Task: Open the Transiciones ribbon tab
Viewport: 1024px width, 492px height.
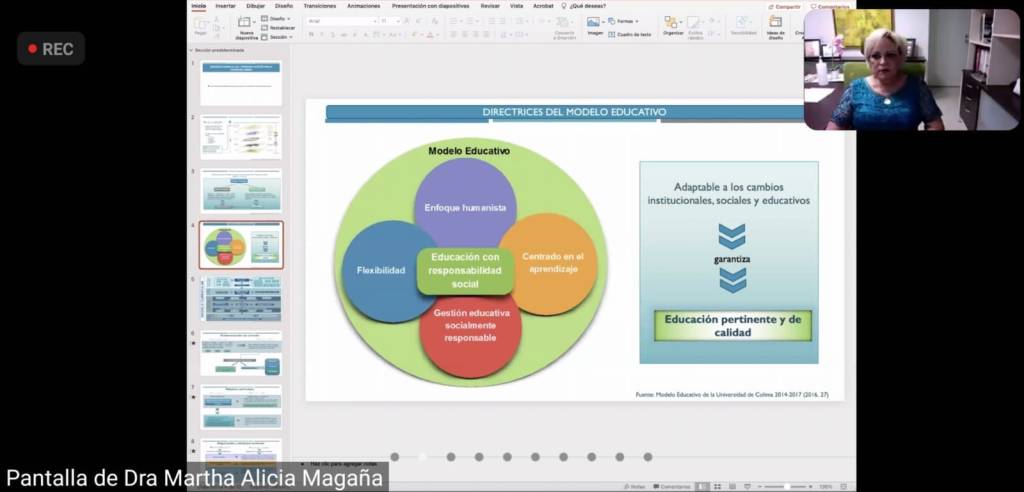Action: [319, 6]
